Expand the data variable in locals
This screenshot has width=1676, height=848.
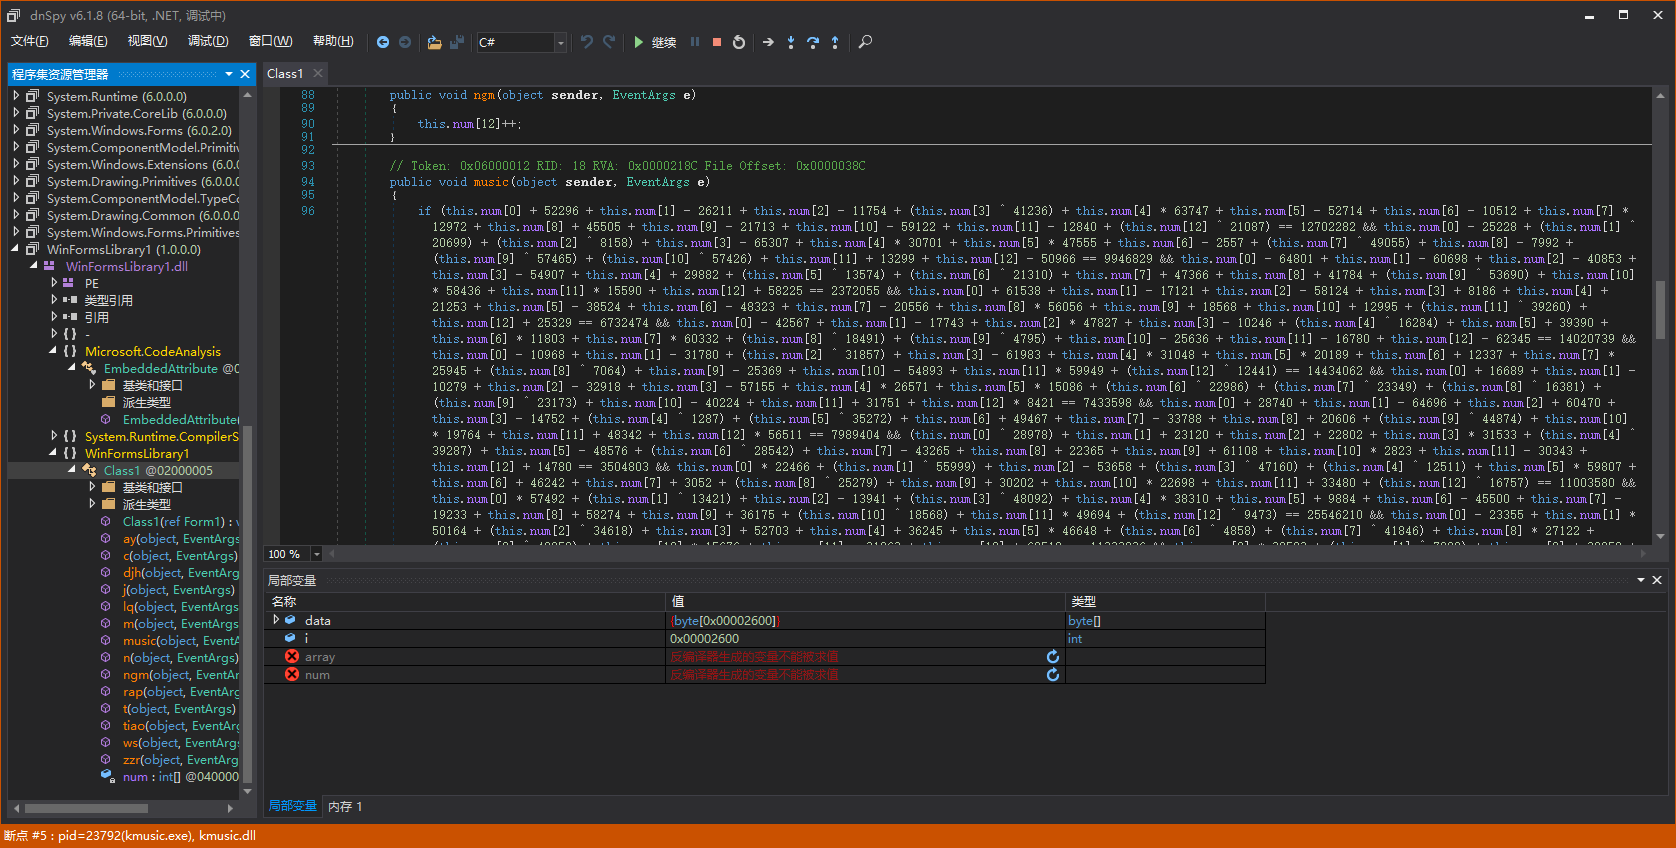coord(276,620)
